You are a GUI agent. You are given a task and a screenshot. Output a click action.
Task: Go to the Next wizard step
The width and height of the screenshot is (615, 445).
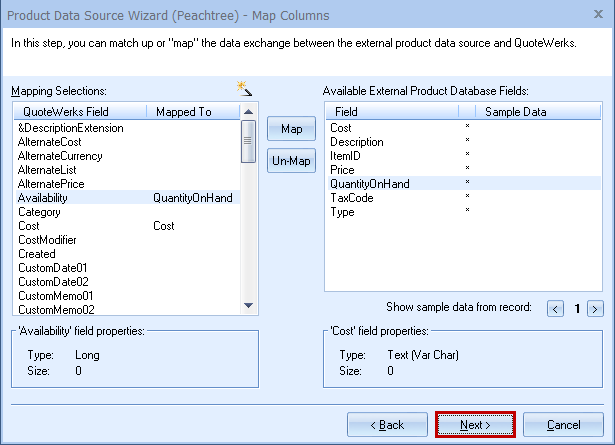pyautogui.click(x=475, y=425)
